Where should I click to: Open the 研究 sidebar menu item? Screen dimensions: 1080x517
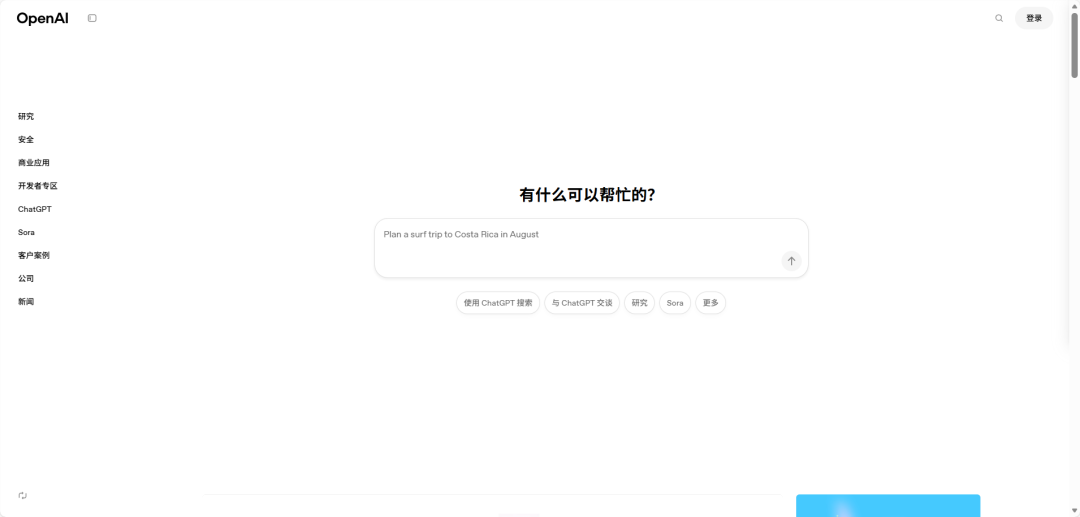[x=26, y=116]
